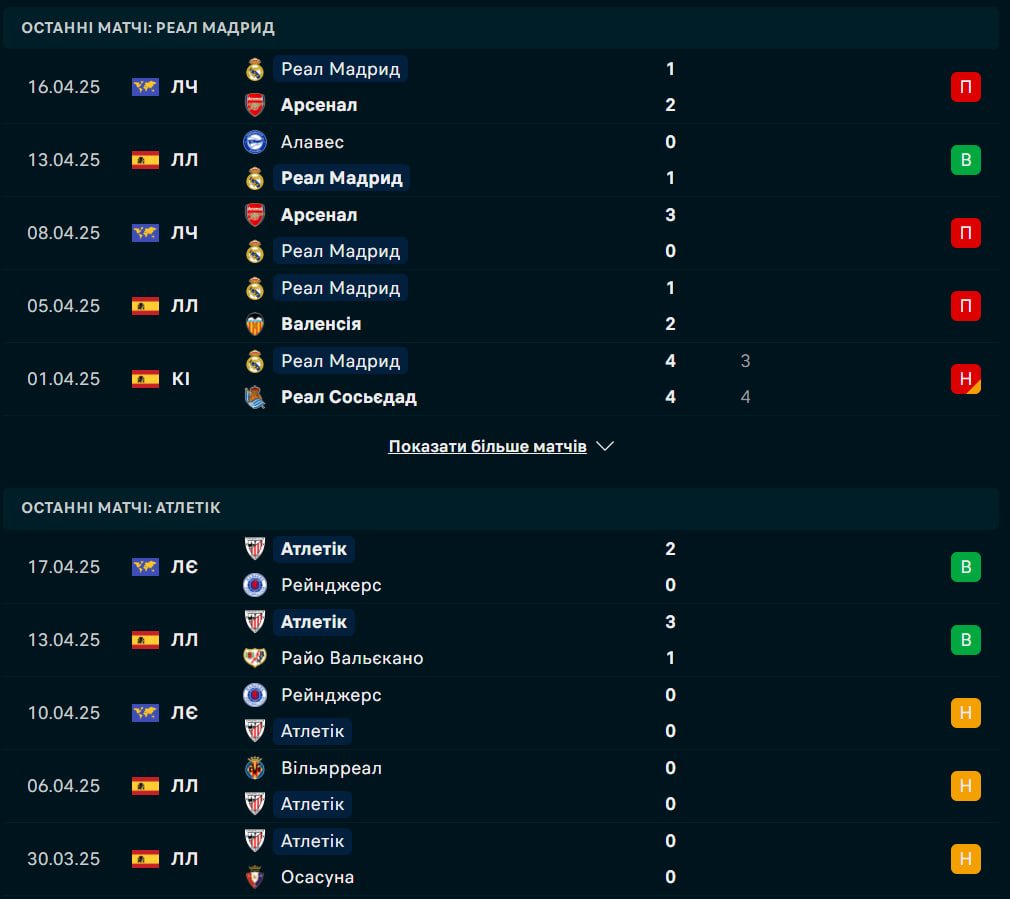Expand list via Показати більше матчів

pyautogui.click(x=488, y=446)
